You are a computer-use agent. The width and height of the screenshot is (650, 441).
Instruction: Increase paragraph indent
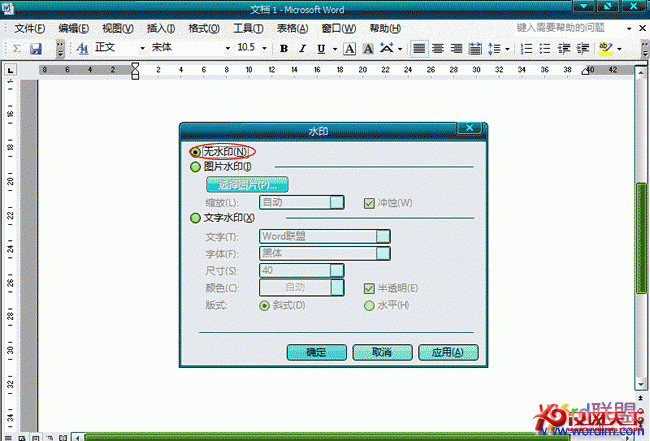click(583, 48)
